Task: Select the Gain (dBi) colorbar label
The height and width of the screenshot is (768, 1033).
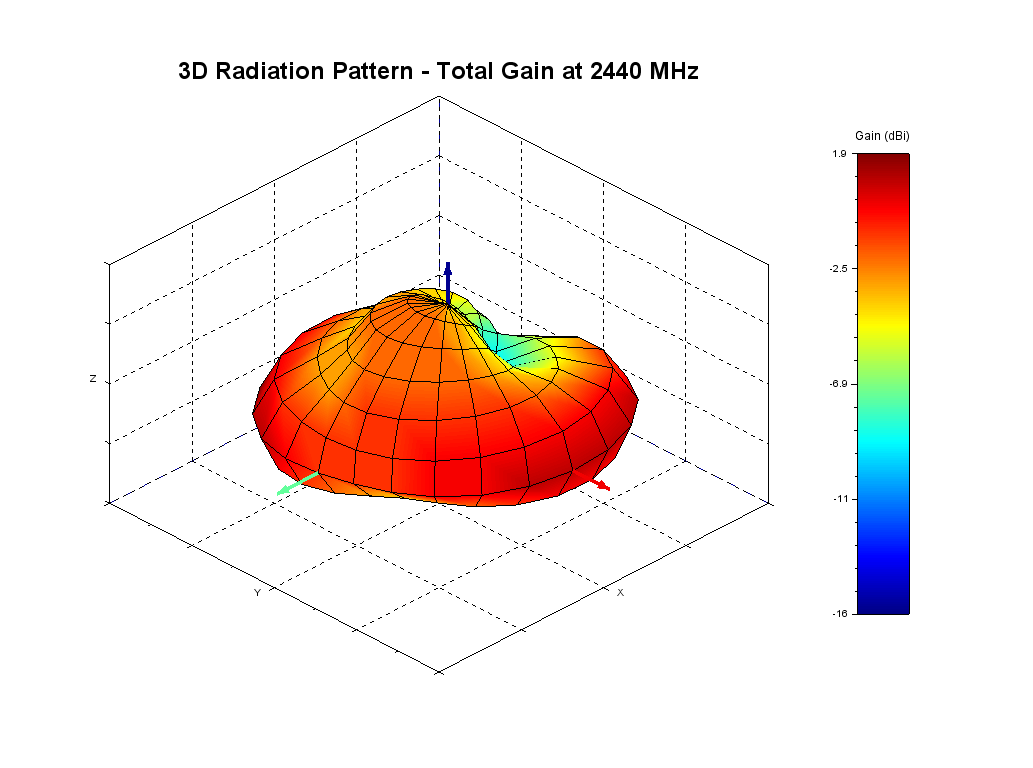Action: (x=882, y=135)
